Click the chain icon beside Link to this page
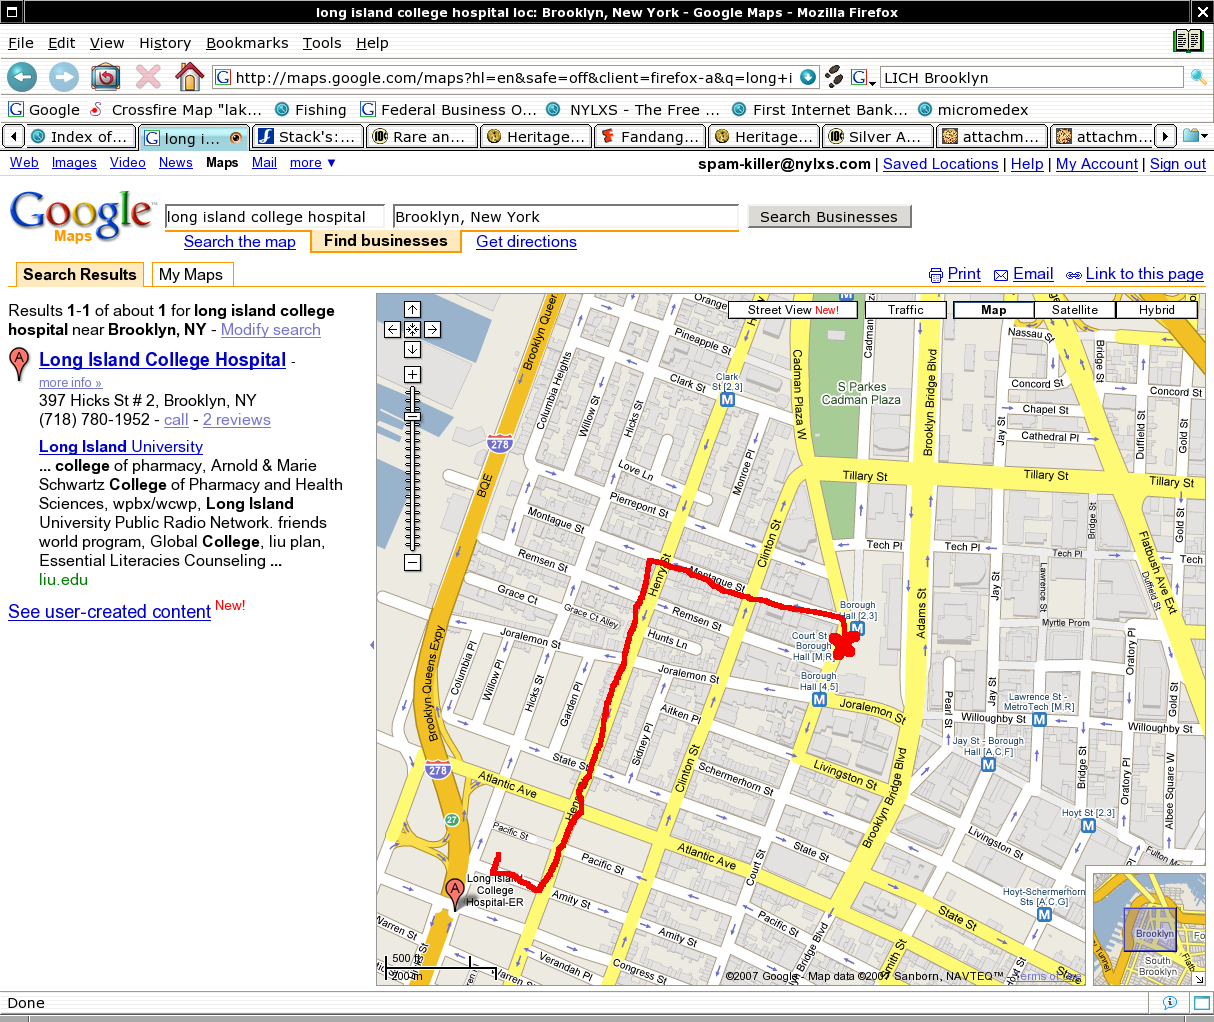Image resolution: width=1214 pixels, height=1022 pixels. pyautogui.click(x=1074, y=275)
